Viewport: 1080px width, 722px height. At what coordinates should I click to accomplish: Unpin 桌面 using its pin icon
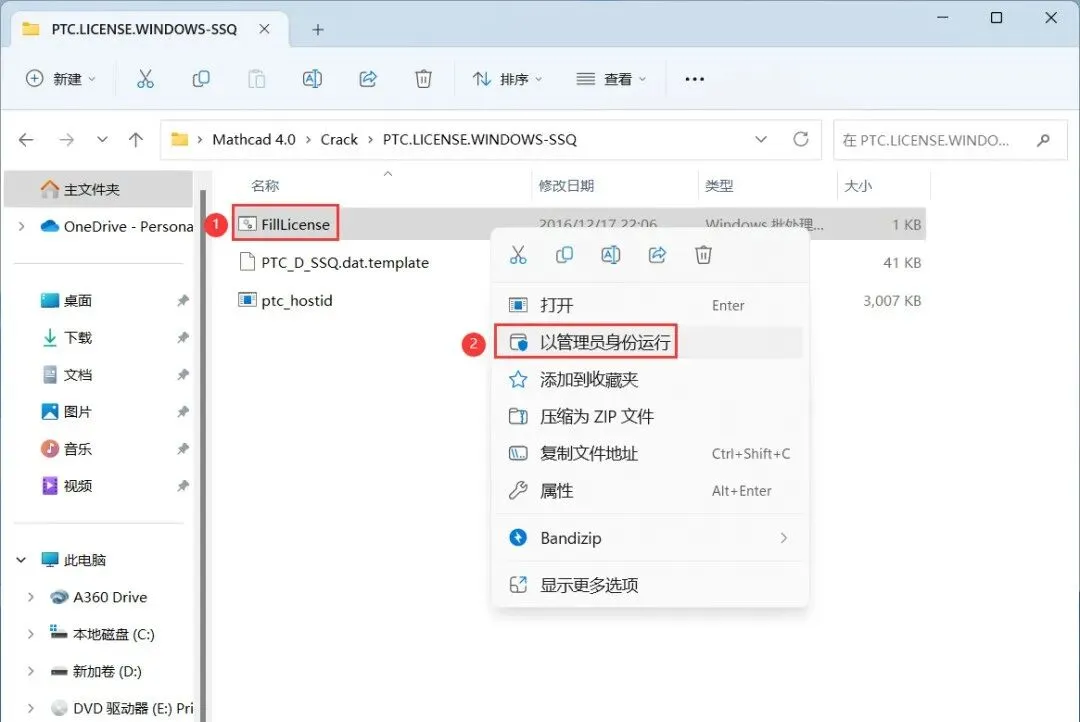click(183, 300)
